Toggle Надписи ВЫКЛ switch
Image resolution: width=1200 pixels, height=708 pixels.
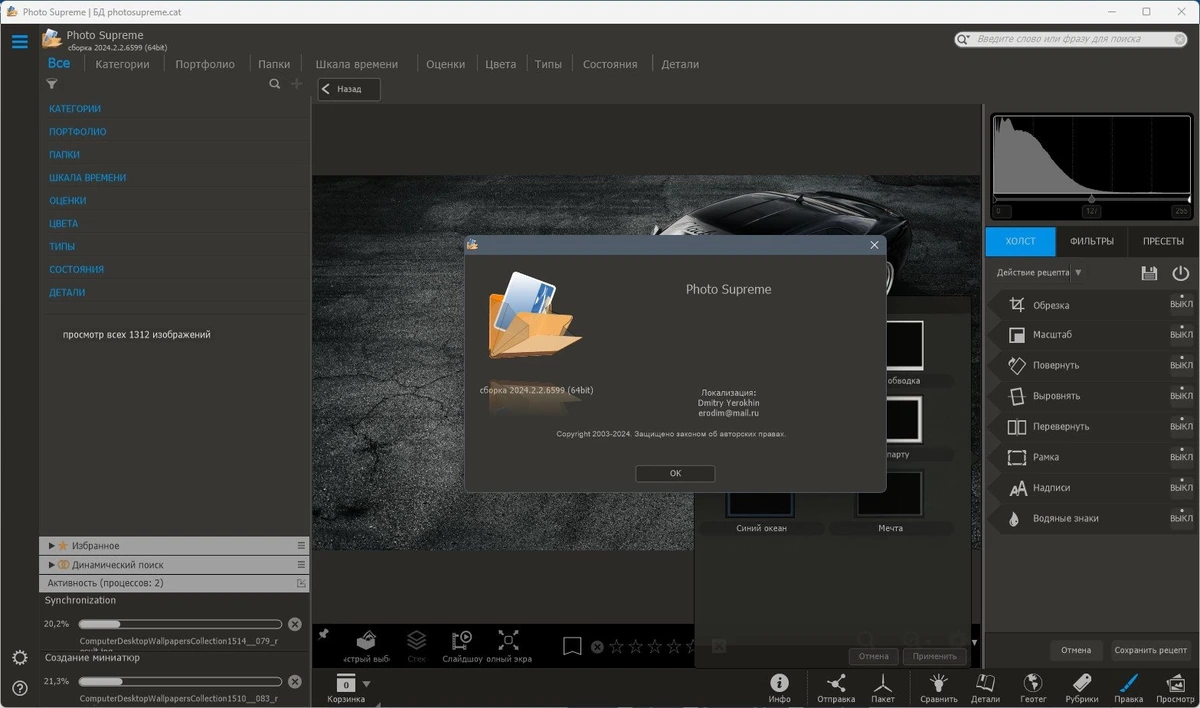(x=1182, y=488)
